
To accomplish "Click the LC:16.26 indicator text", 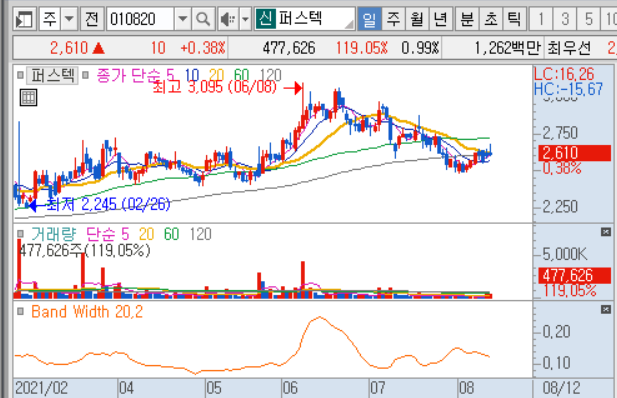I will [564, 74].
